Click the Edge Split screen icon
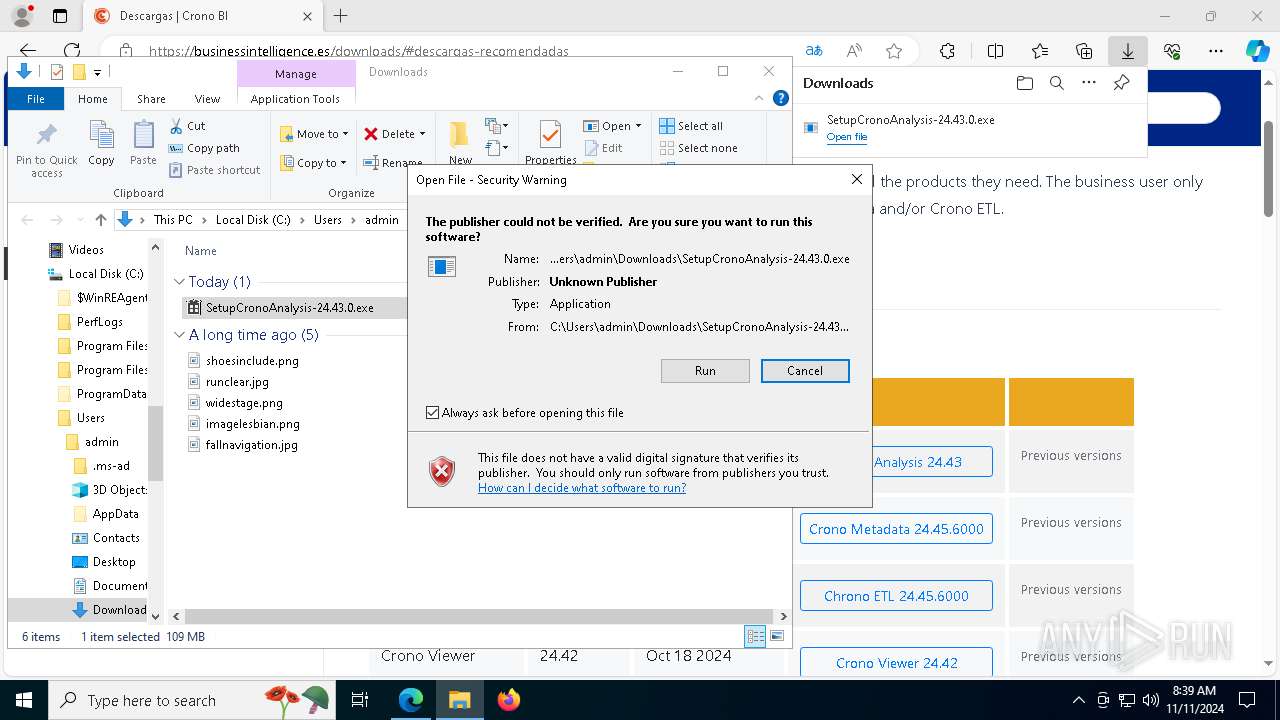Image resolution: width=1280 pixels, height=720 pixels. tap(995, 51)
